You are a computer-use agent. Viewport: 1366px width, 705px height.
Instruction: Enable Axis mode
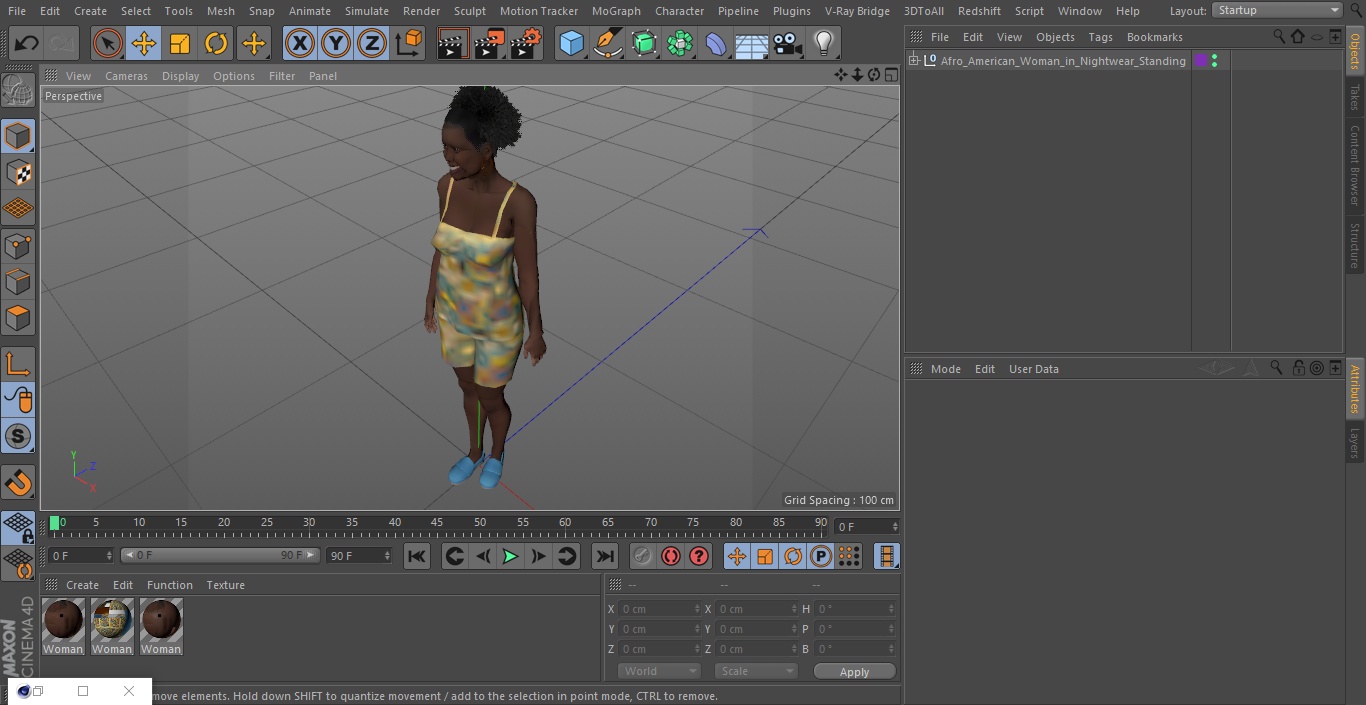[x=18, y=364]
